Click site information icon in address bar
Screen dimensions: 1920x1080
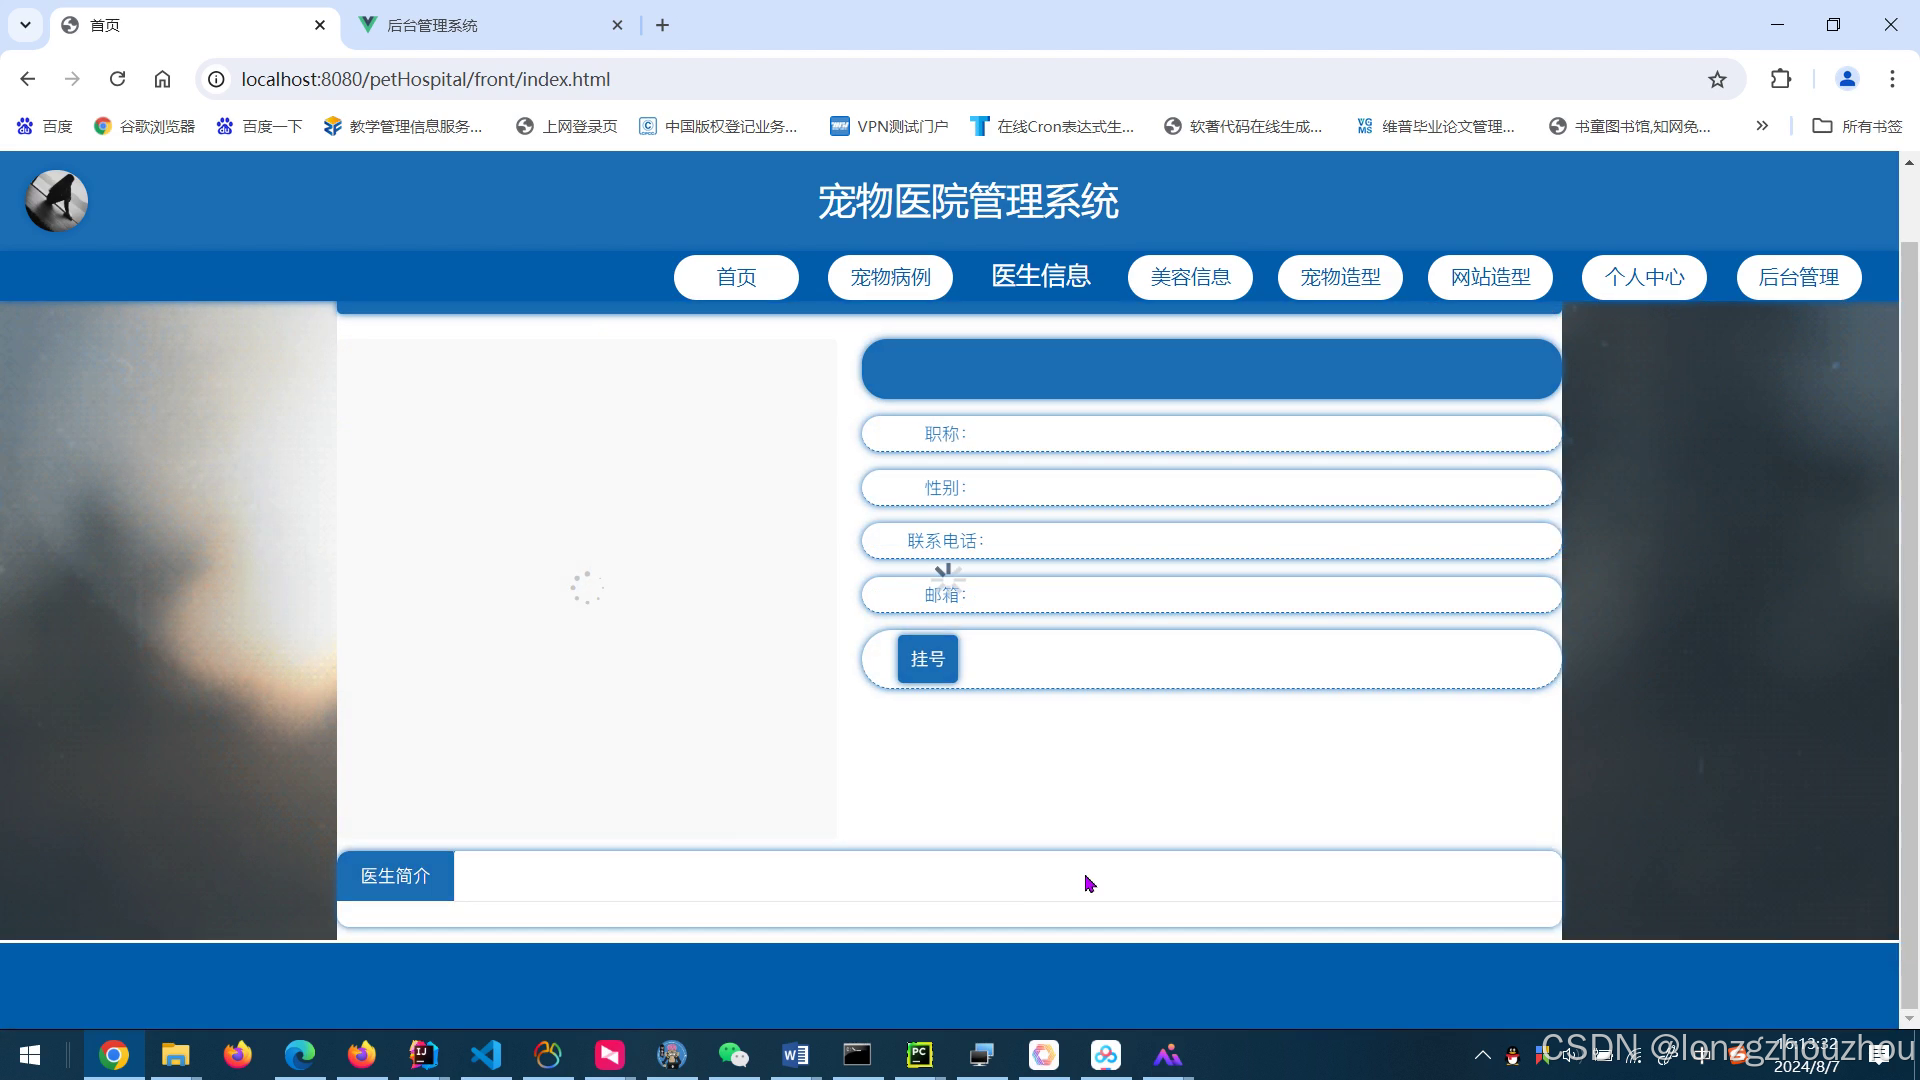216,79
